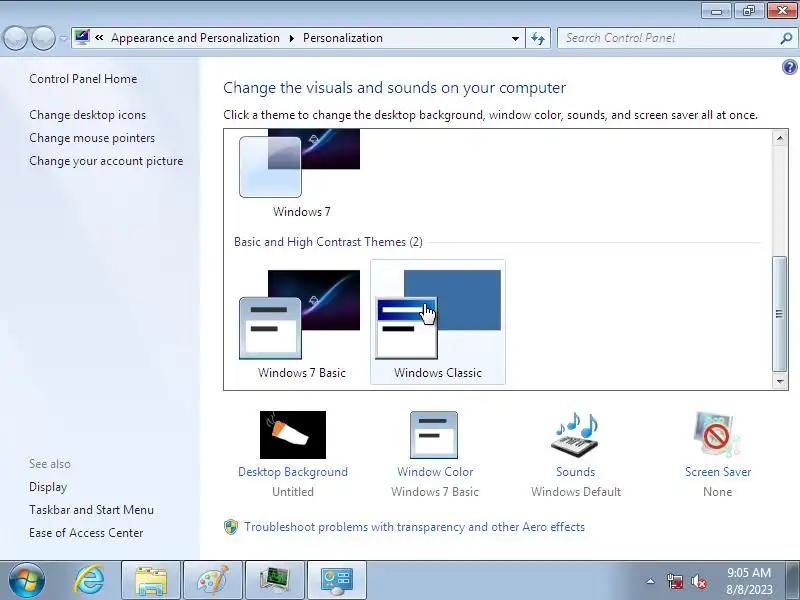Click the theme list scroll down arrow
Screen dimensions: 800x600
click(x=780, y=381)
